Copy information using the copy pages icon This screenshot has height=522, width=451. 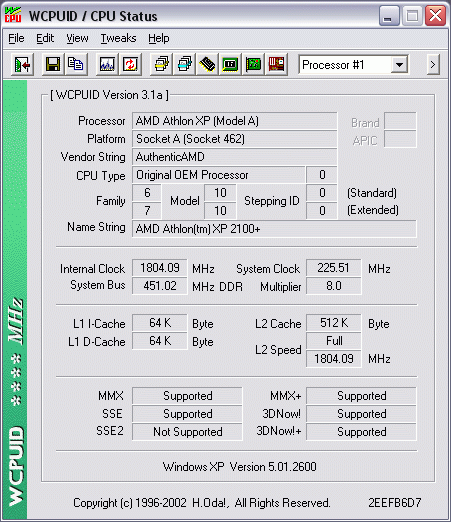[x=76, y=64]
